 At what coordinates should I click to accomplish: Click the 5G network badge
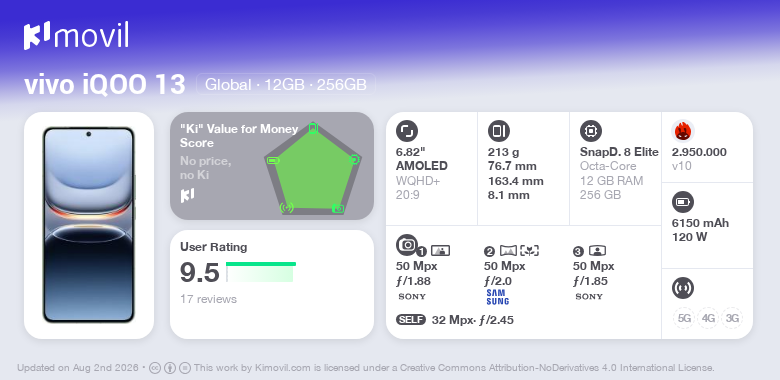(684, 318)
